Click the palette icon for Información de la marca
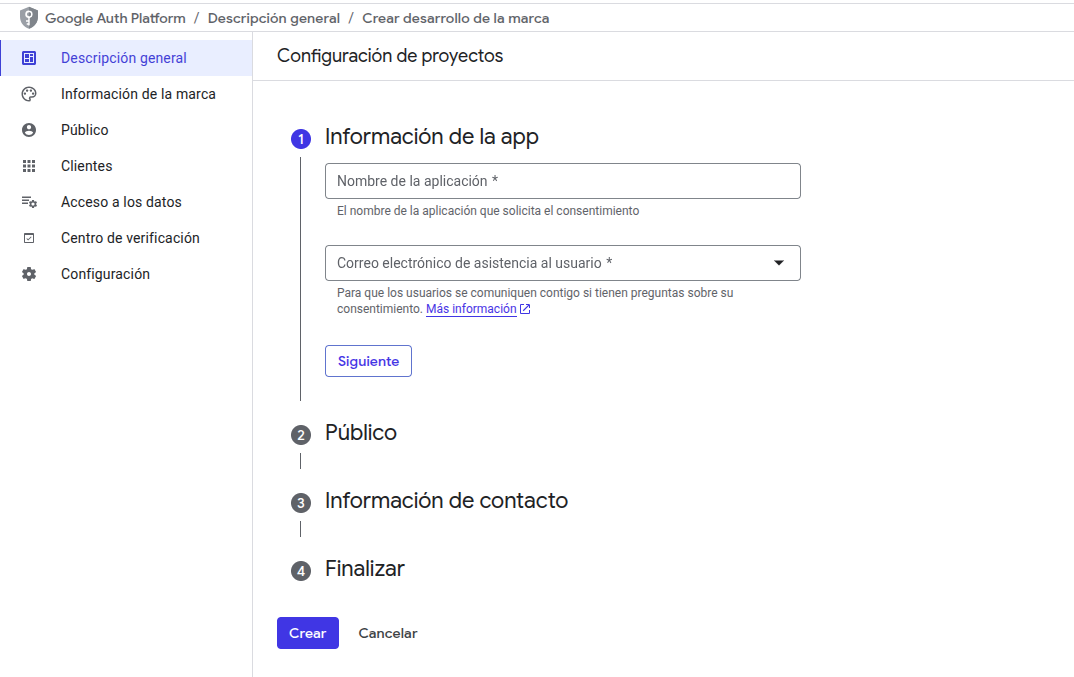The image size is (1074, 677). click(29, 94)
